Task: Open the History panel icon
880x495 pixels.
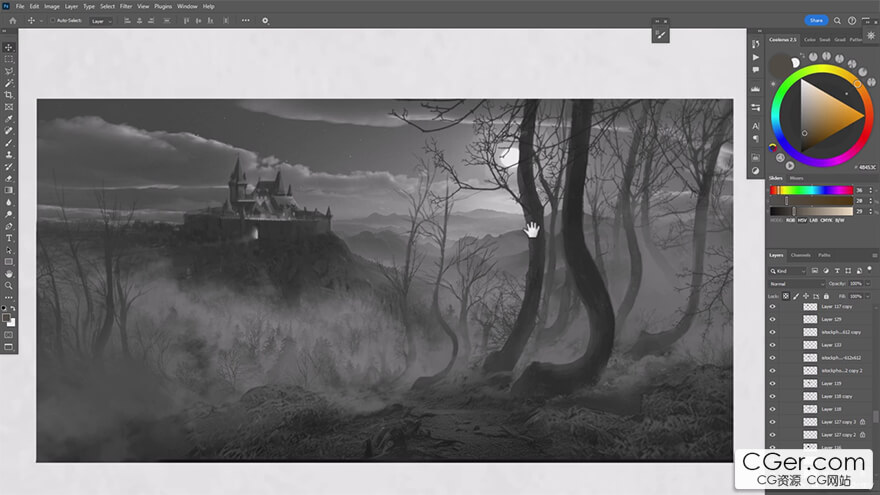Action: pos(755,44)
